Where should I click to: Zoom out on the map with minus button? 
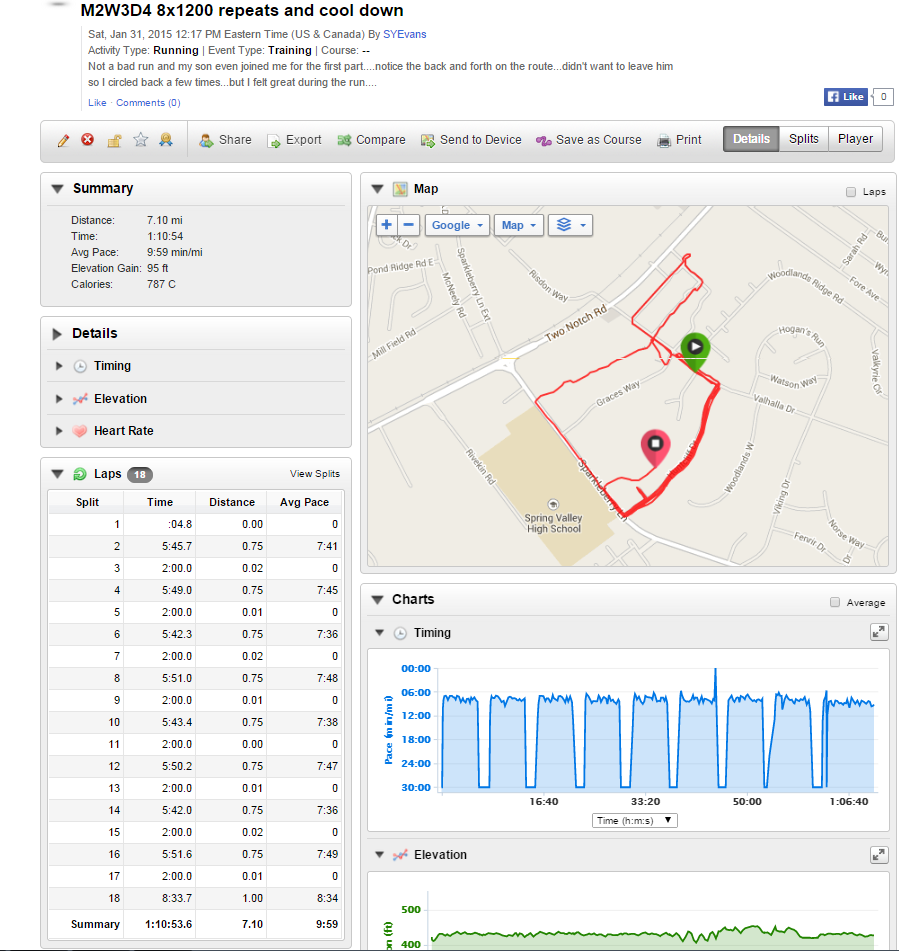tap(408, 225)
